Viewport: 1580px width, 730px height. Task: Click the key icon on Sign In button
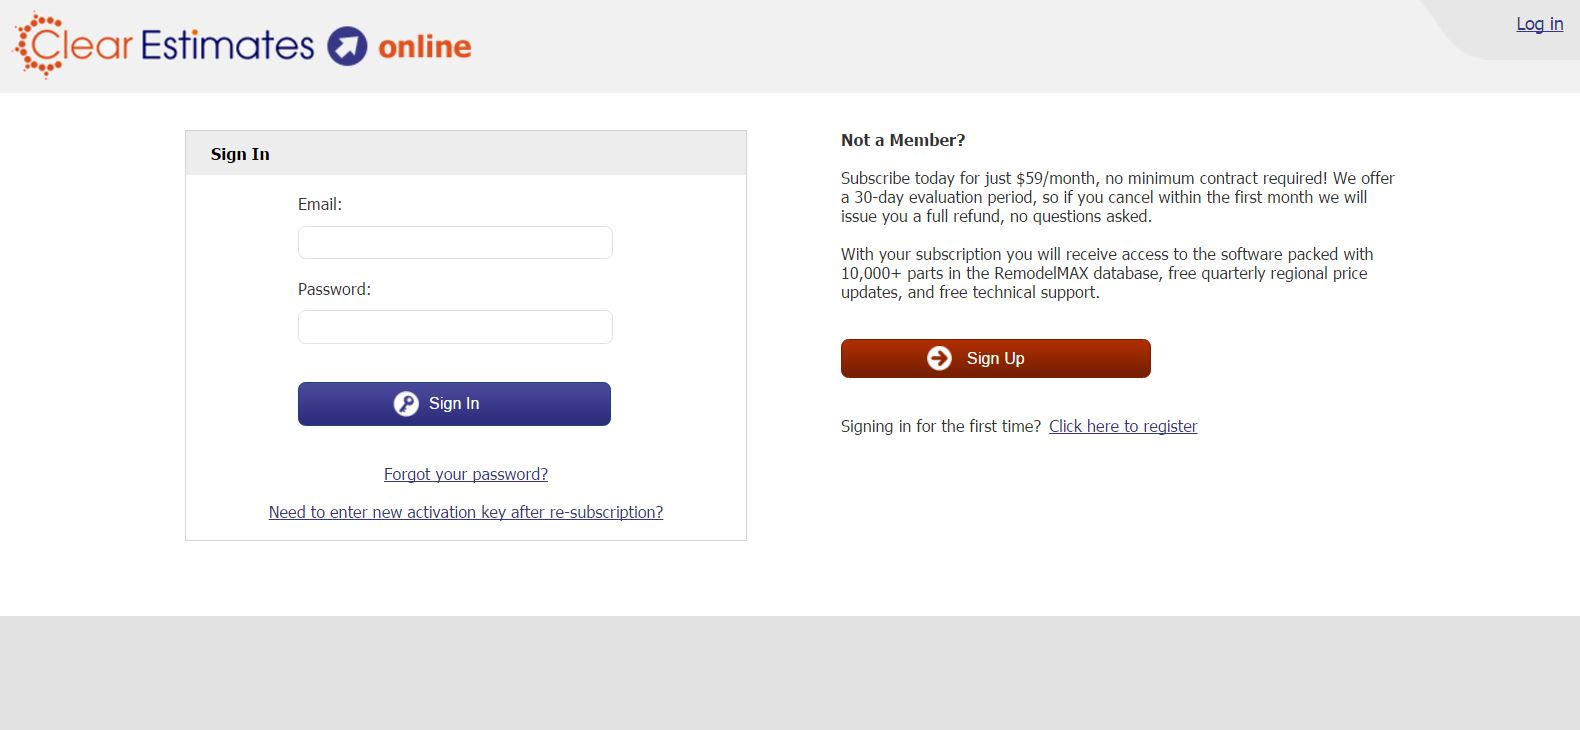tap(406, 404)
